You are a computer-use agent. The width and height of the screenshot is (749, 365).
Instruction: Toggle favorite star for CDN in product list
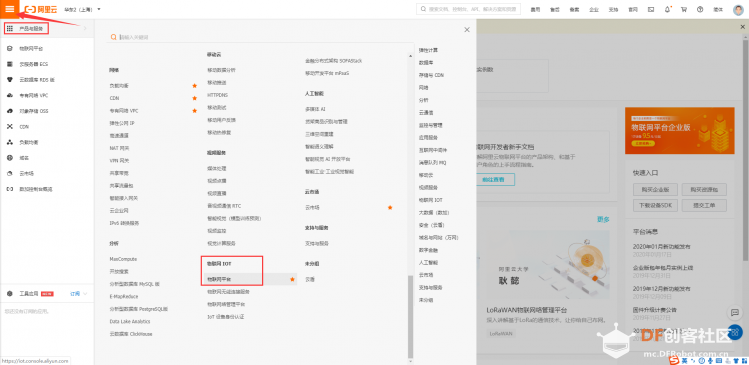(x=194, y=98)
